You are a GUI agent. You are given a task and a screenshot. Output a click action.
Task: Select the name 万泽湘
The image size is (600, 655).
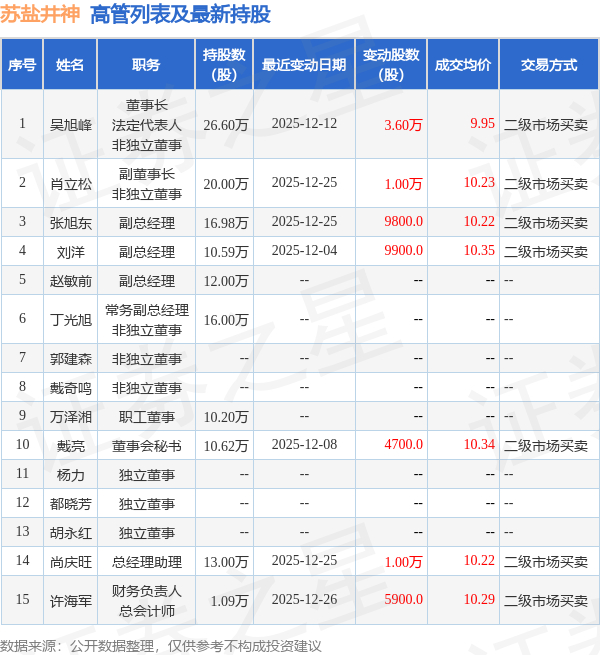tap(71, 416)
